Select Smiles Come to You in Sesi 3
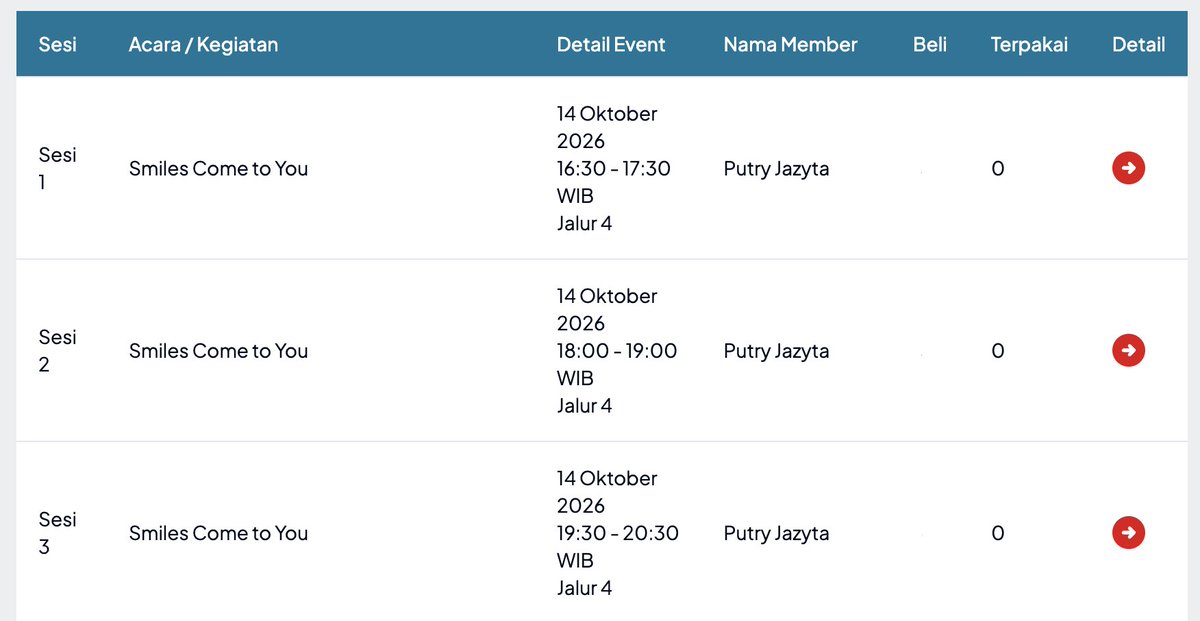Viewport: 1200px width, 621px height. click(x=218, y=533)
